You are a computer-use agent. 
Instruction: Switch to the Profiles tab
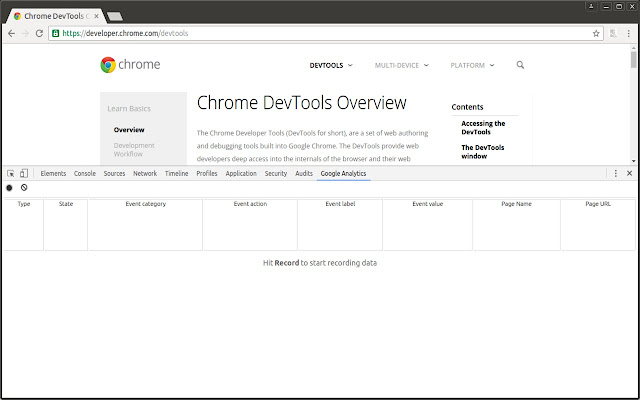[207, 173]
